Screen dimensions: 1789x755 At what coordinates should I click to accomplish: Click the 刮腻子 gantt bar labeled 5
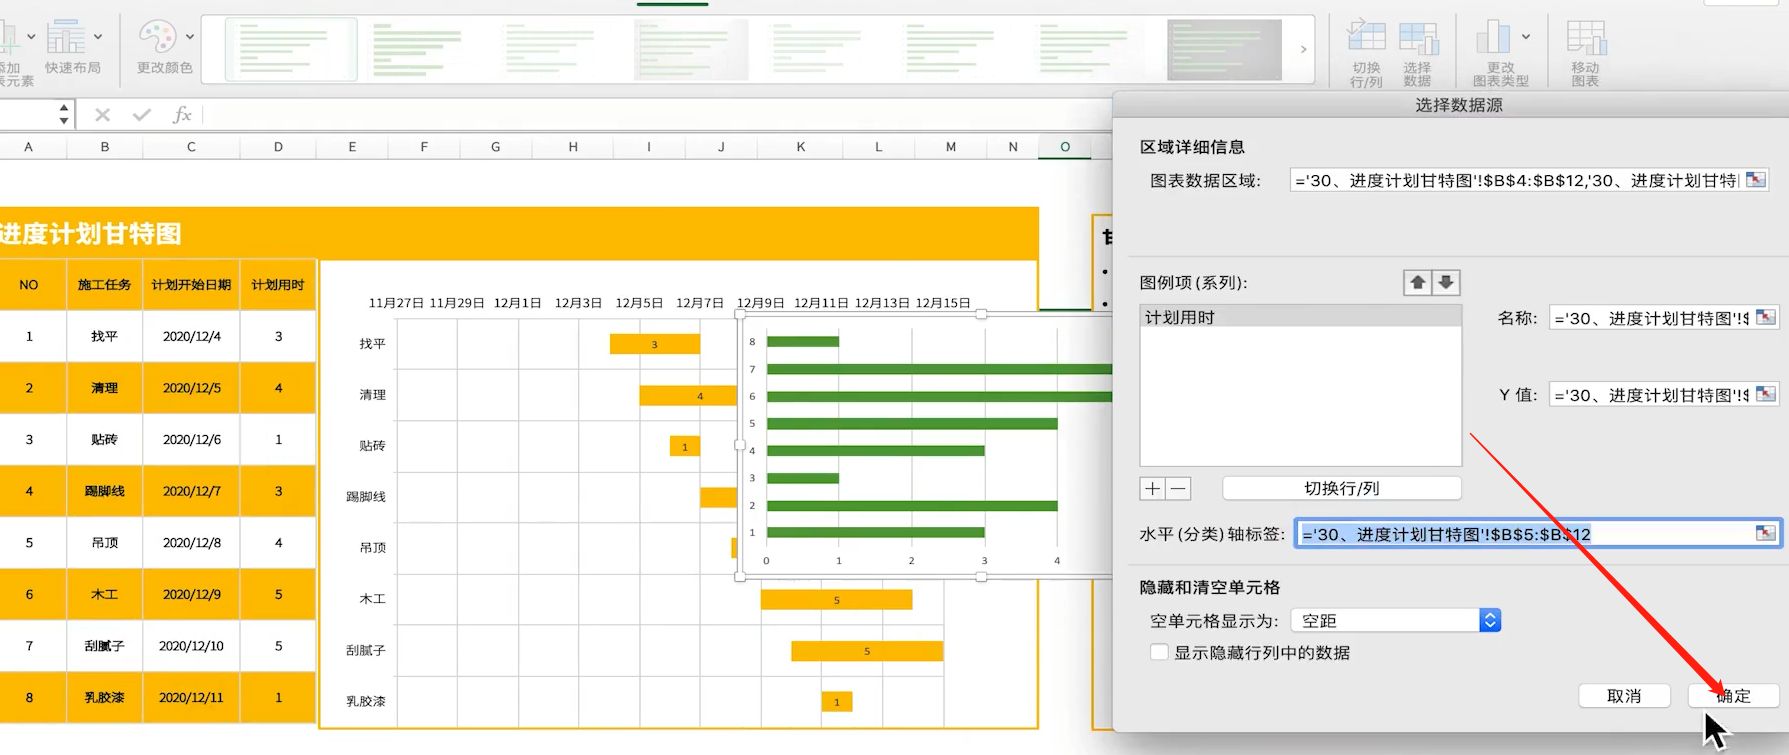click(867, 651)
